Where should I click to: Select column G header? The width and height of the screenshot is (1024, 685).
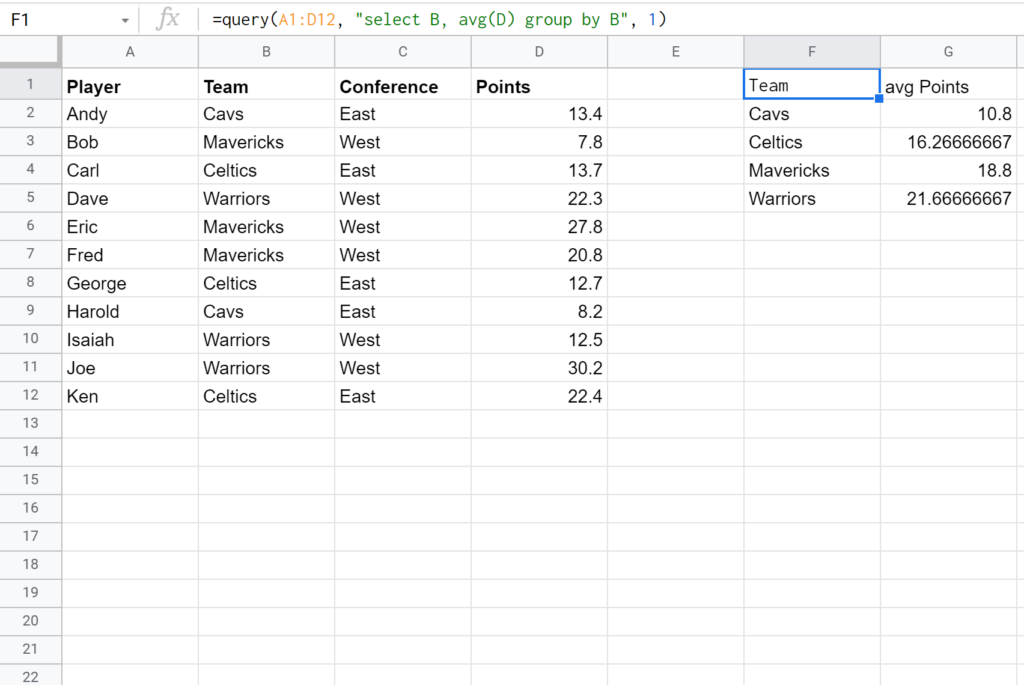tap(948, 51)
